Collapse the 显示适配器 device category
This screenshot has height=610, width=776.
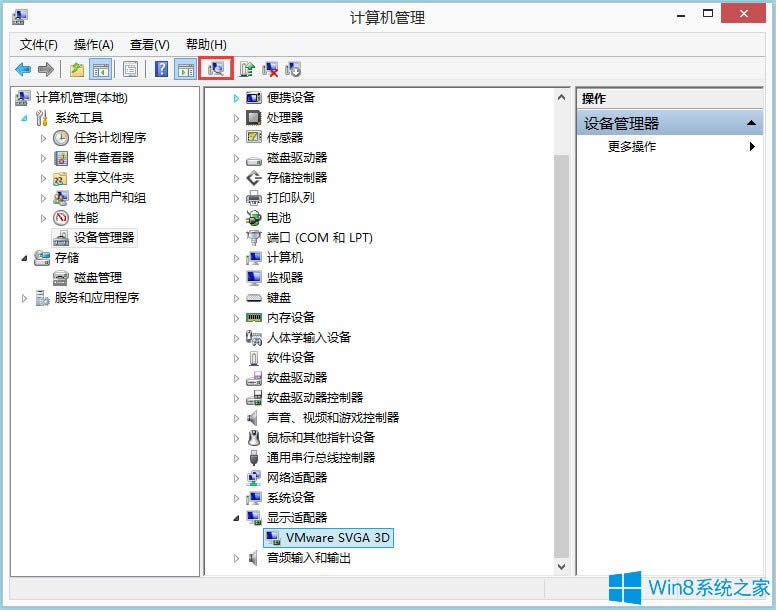click(x=237, y=517)
